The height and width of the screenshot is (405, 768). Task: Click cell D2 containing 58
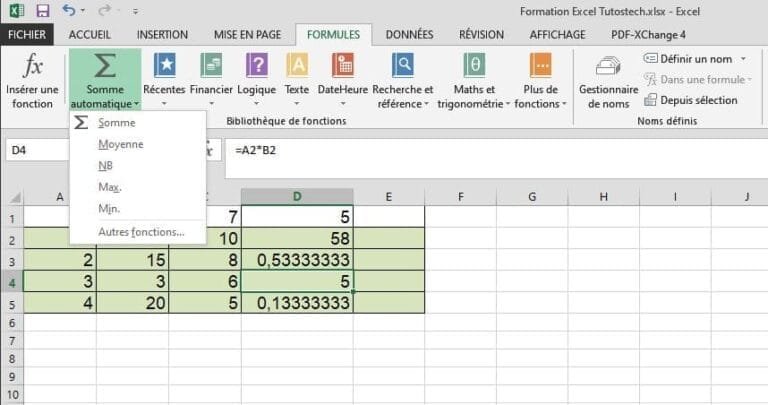point(297,238)
